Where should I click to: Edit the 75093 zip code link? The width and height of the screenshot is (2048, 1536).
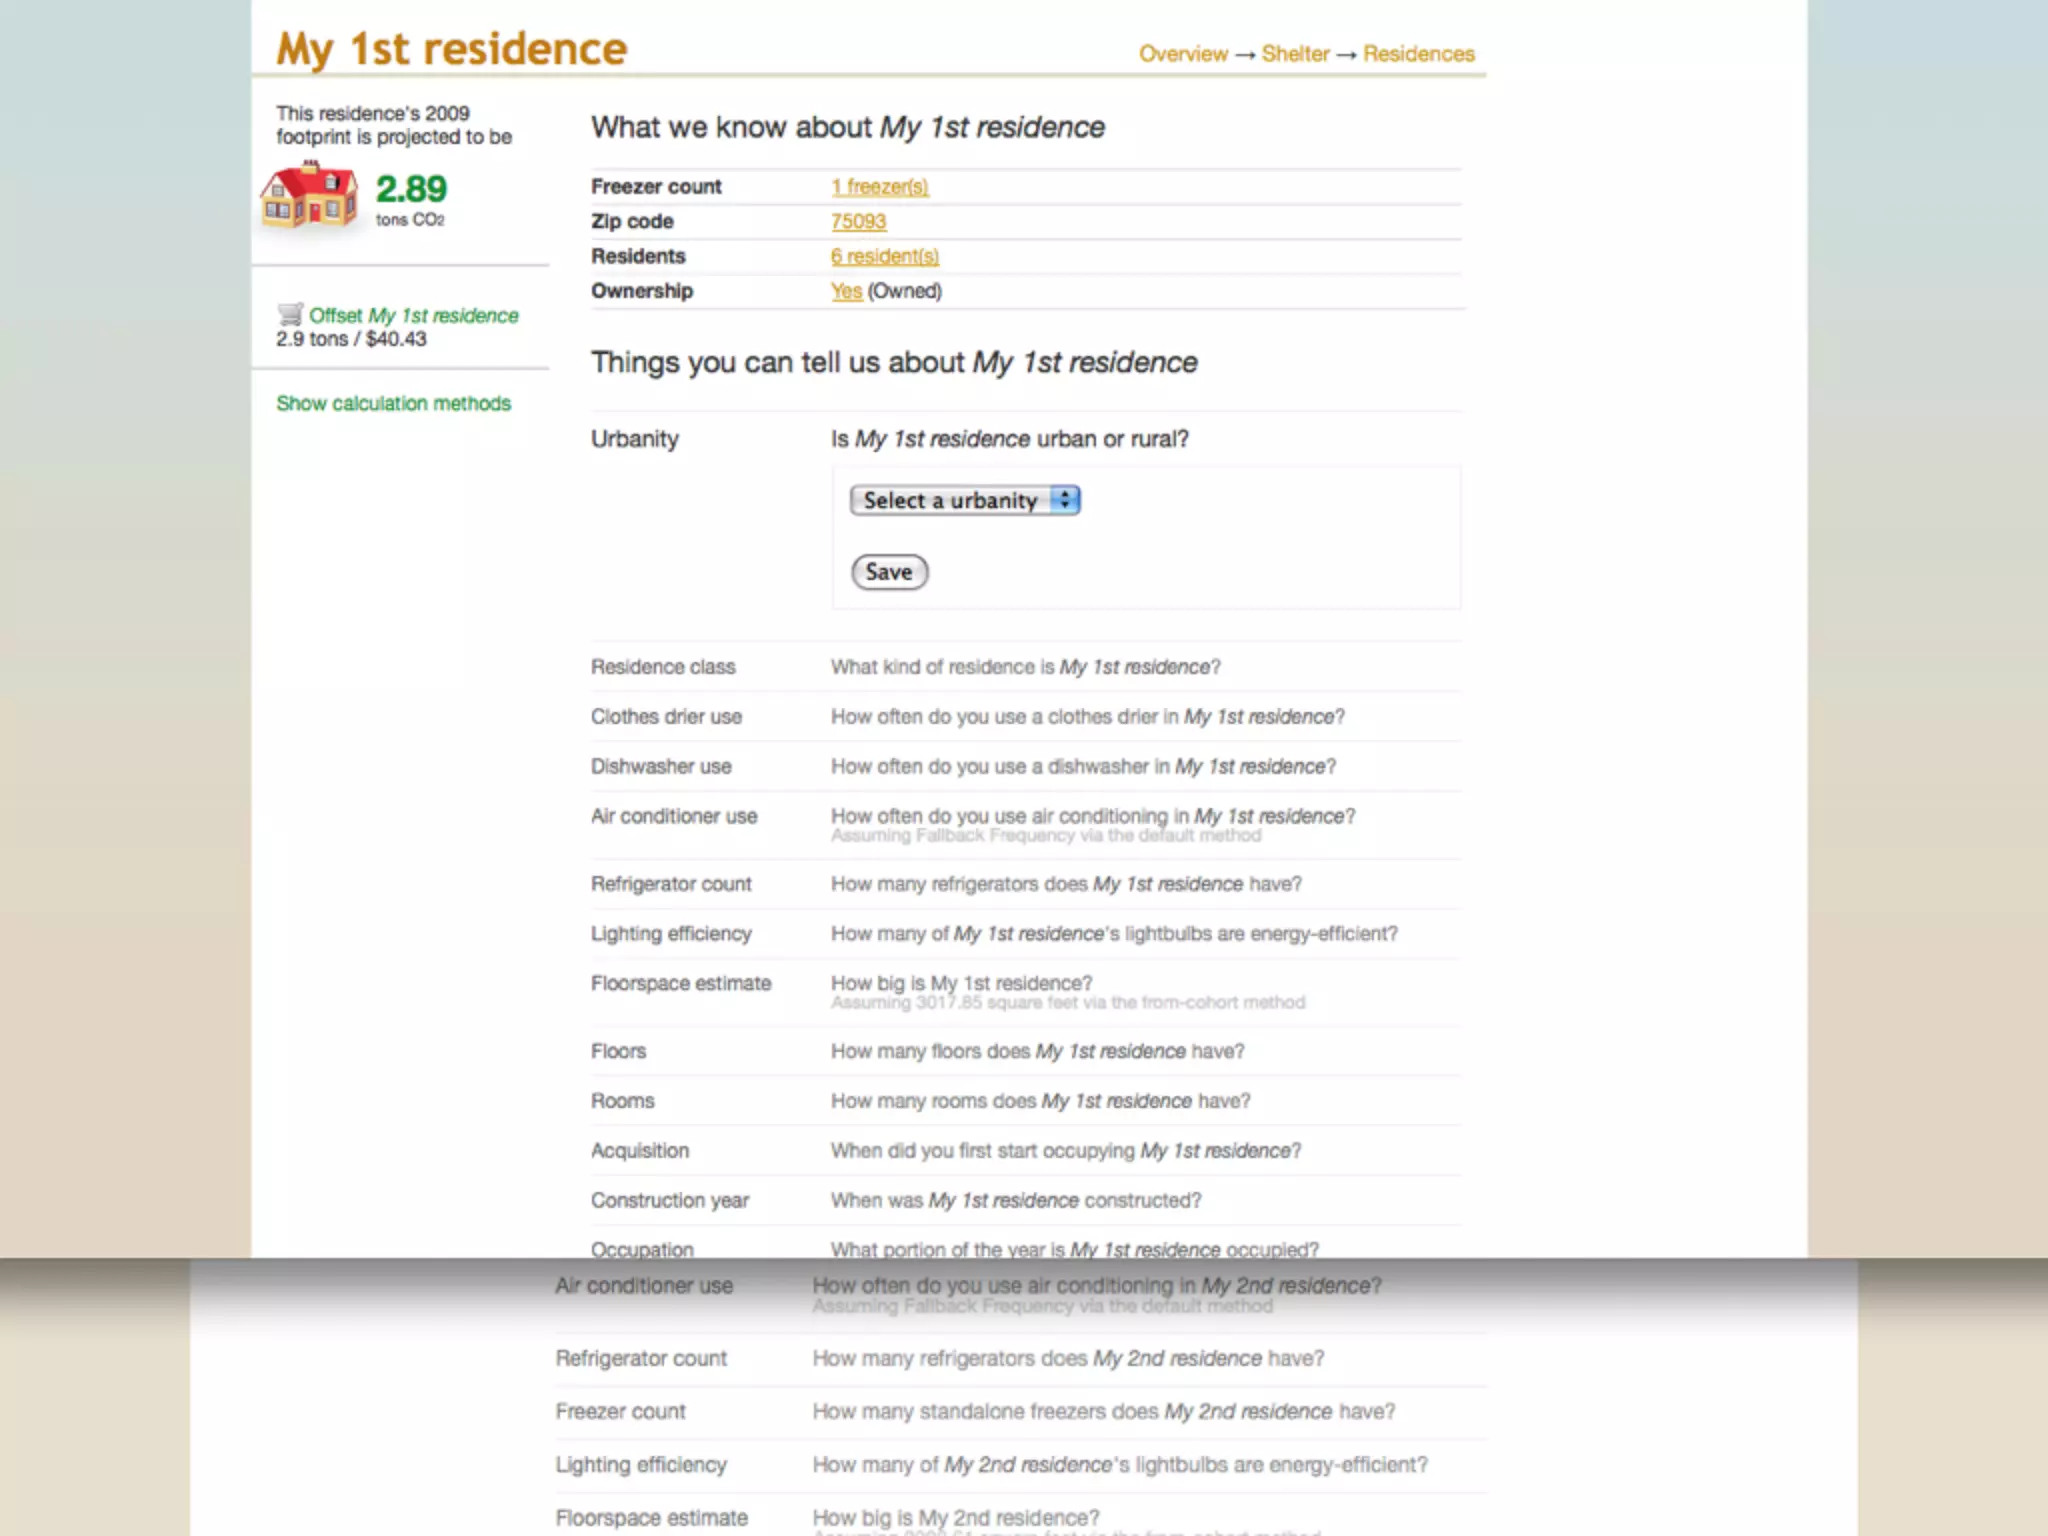[858, 222]
